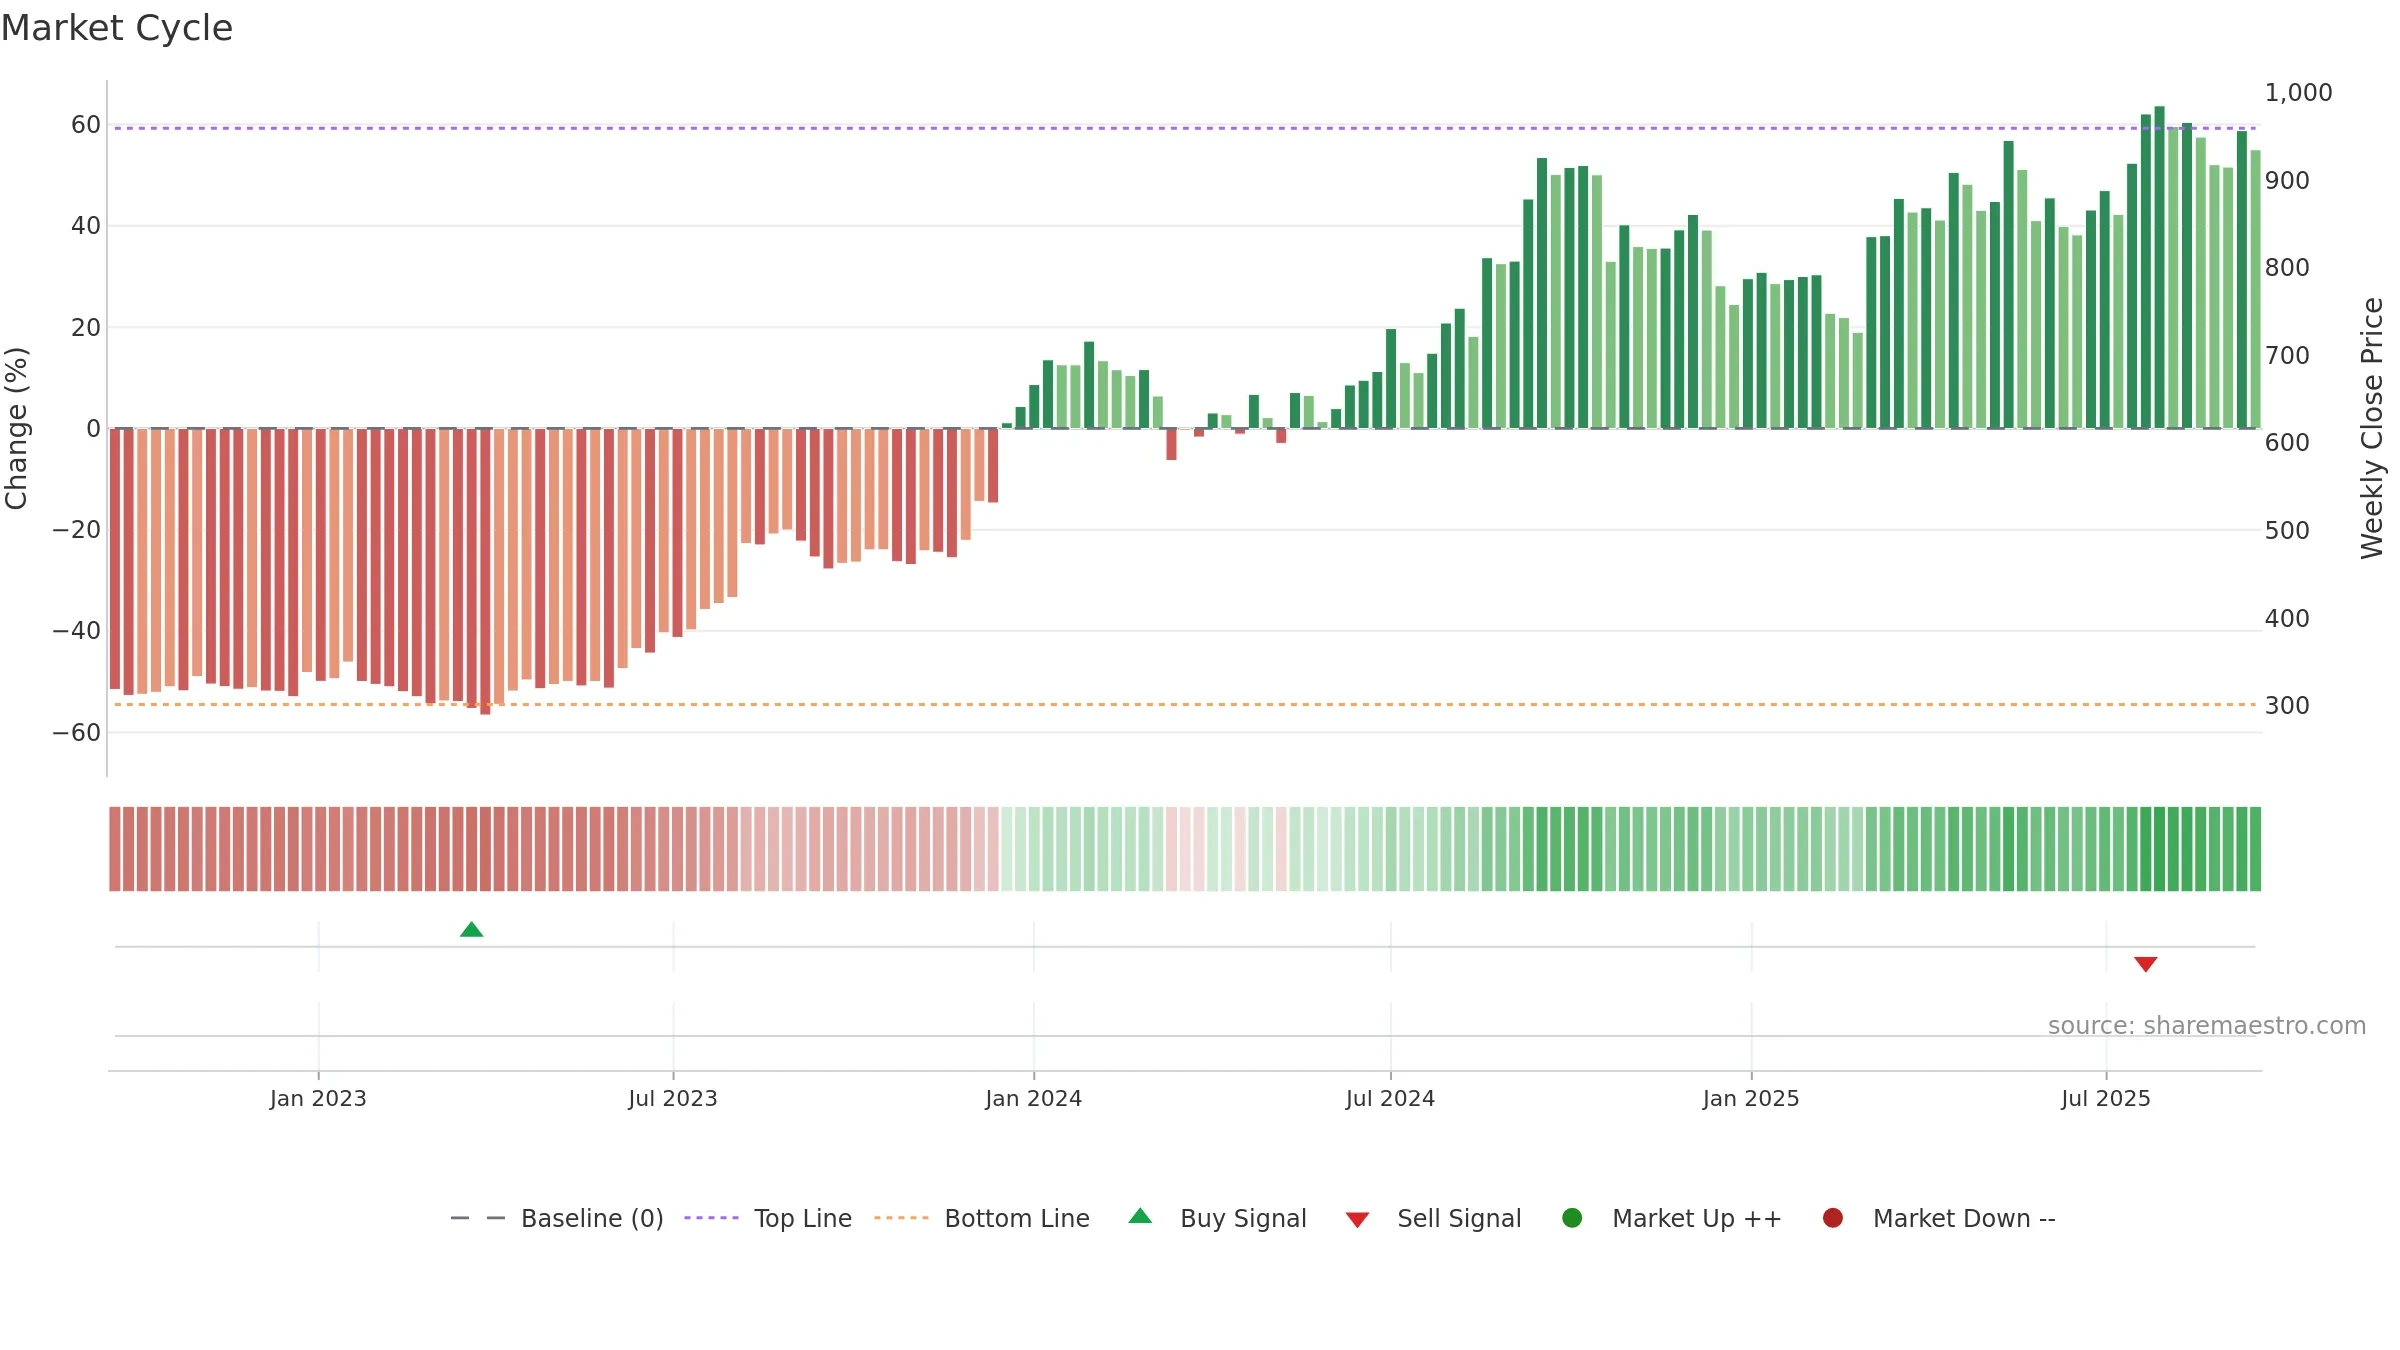
Task: Click the purple dotted line sample in legend
Action: tap(711, 1218)
